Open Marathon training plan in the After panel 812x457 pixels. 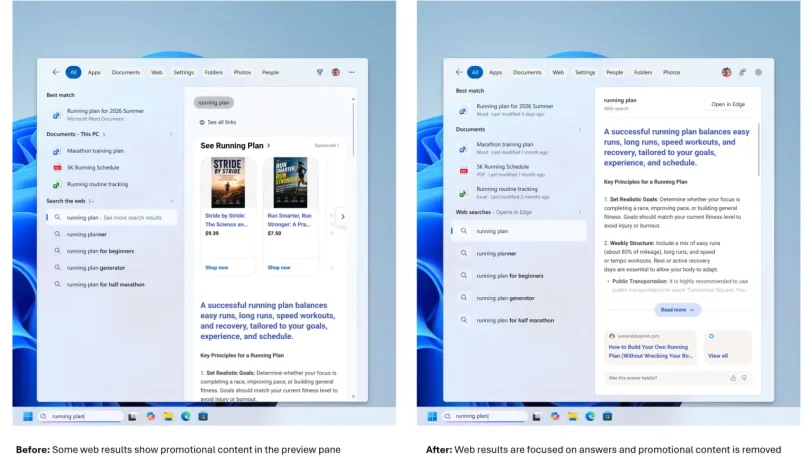(x=519, y=148)
